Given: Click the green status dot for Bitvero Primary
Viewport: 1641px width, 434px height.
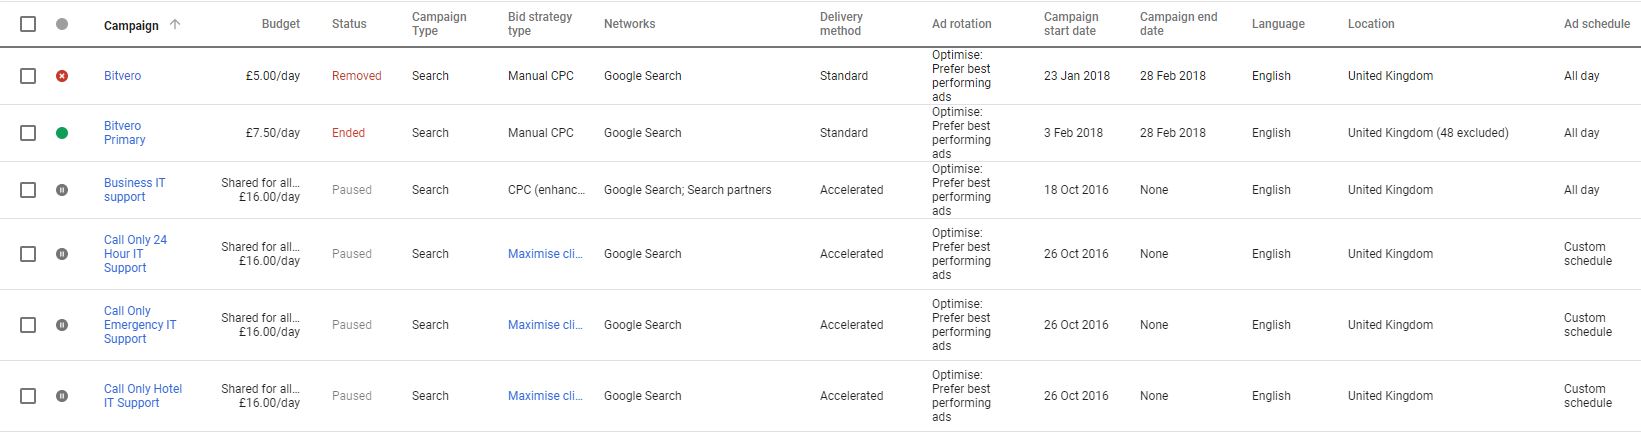Looking at the screenshot, I should coord(62,133).
